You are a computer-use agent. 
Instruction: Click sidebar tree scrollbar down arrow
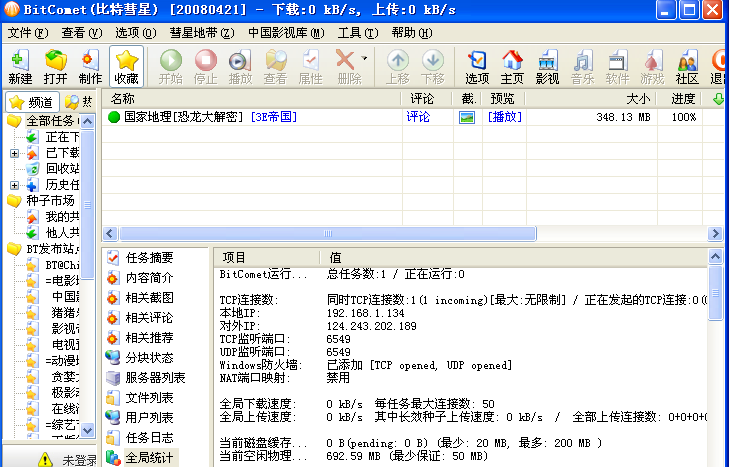coord(87,430)
